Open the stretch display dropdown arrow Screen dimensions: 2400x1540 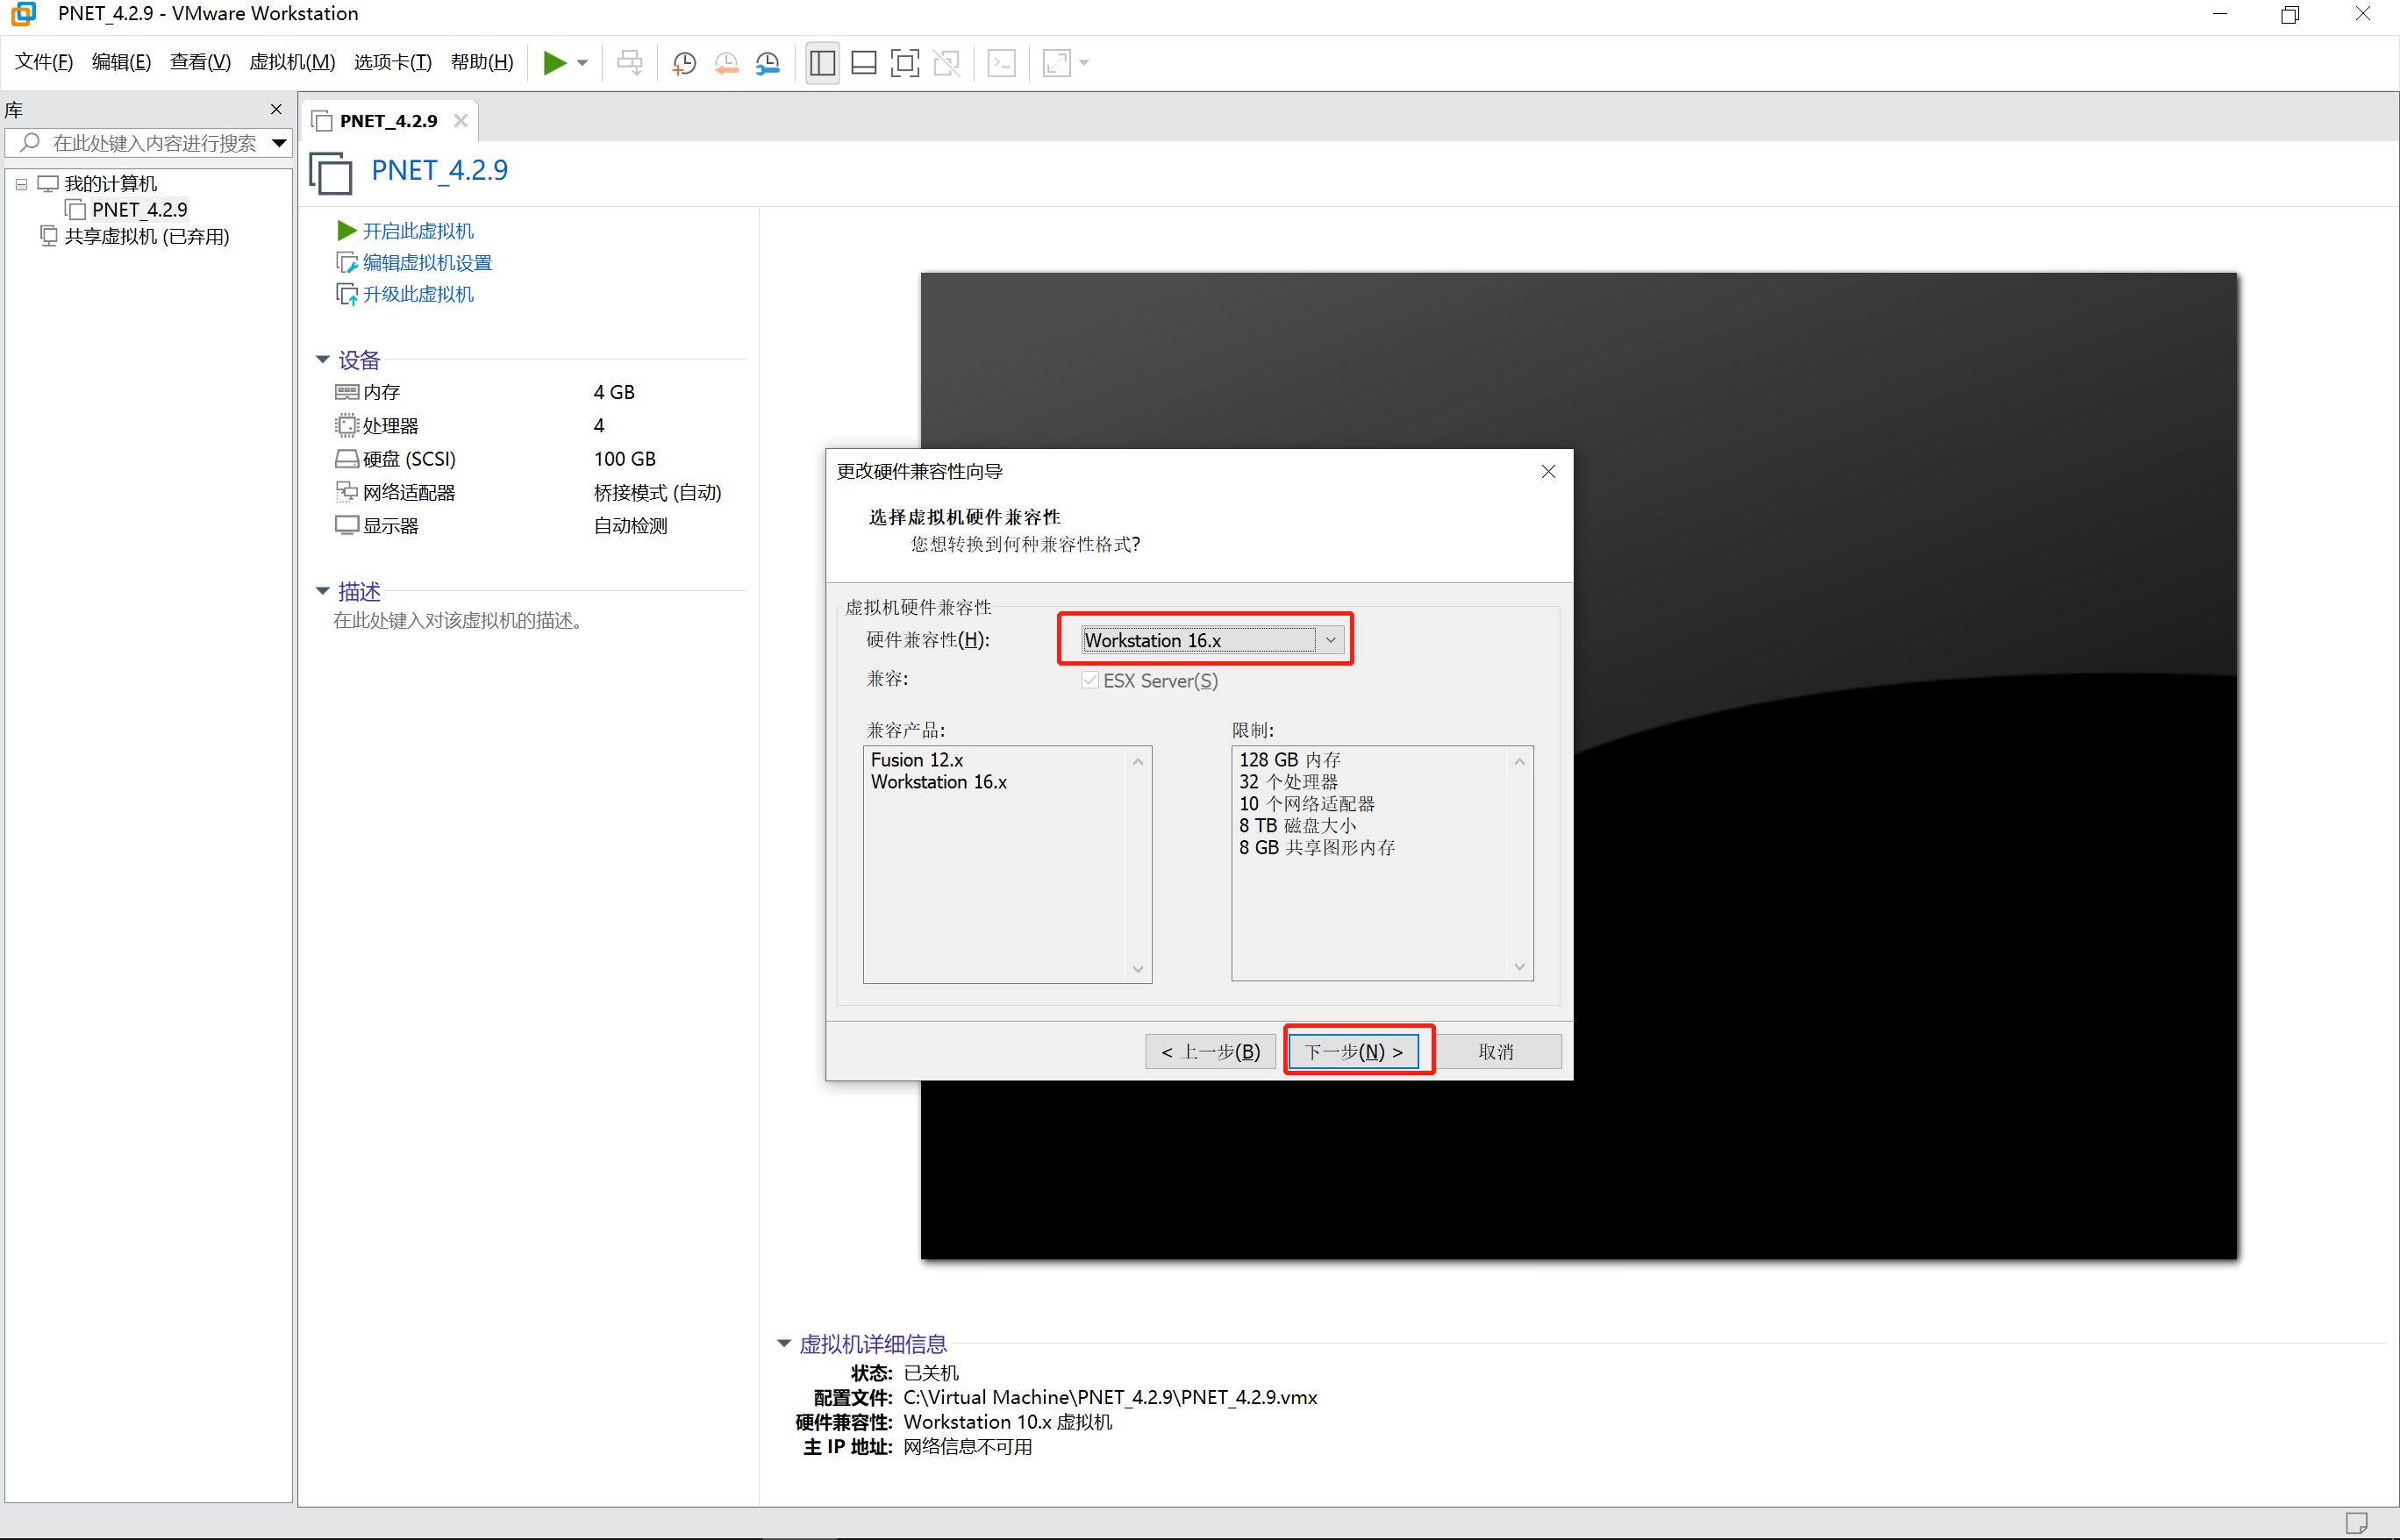pos(1084,63)
